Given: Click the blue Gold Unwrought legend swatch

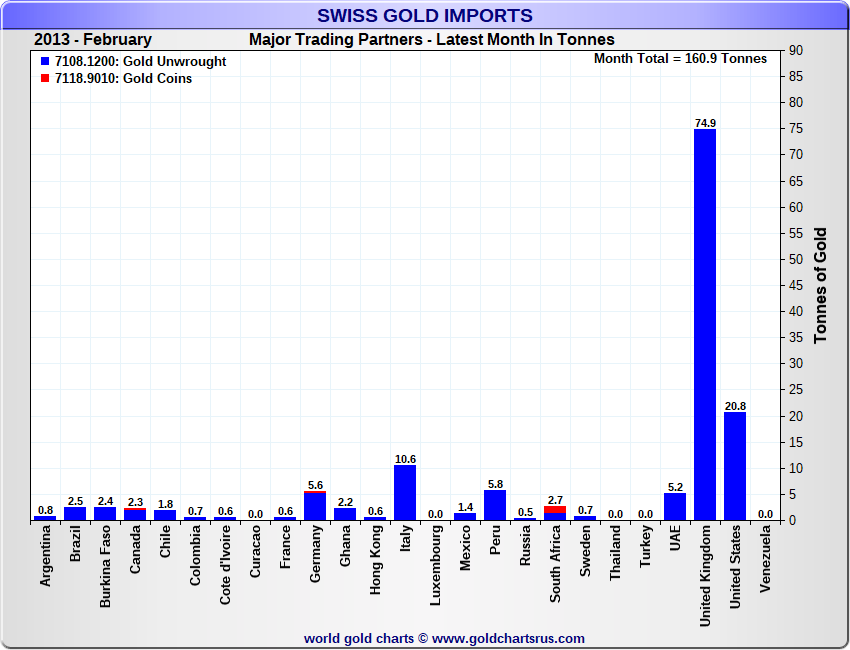Looking at the screenshot, I should pyautogui.click(x=46, y=62).
